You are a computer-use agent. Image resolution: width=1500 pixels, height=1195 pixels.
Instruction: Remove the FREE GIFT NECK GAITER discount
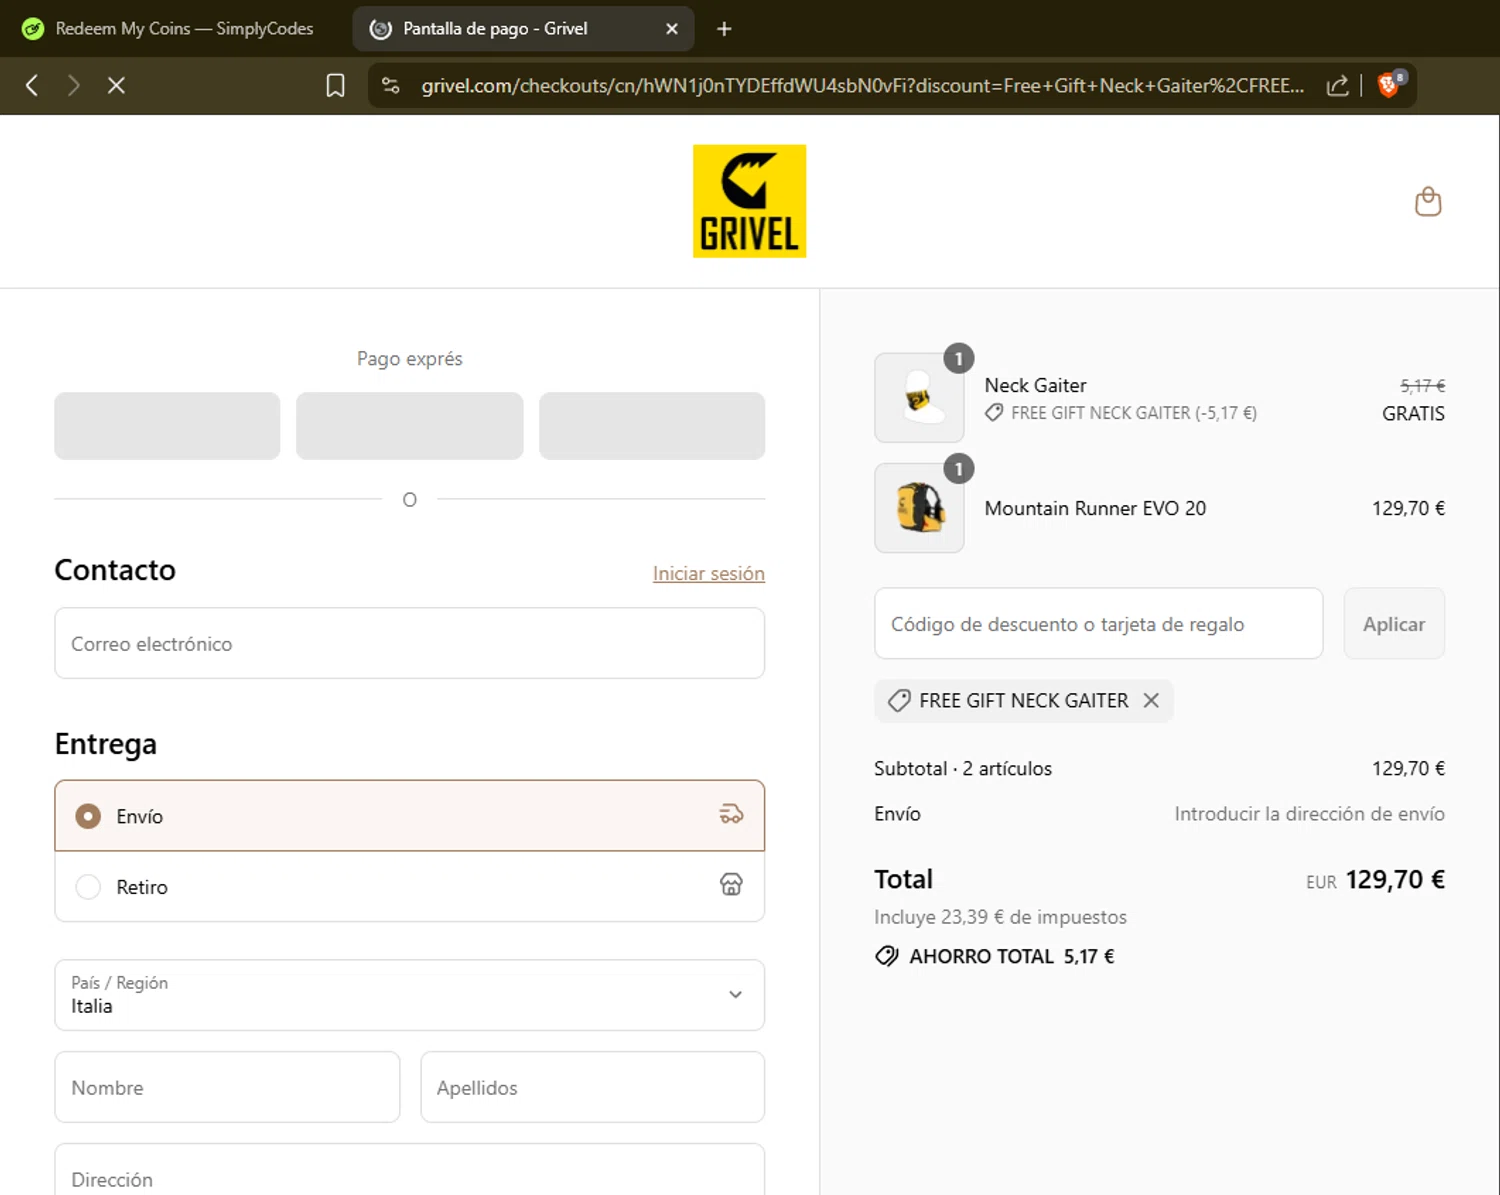[1152, 700]
